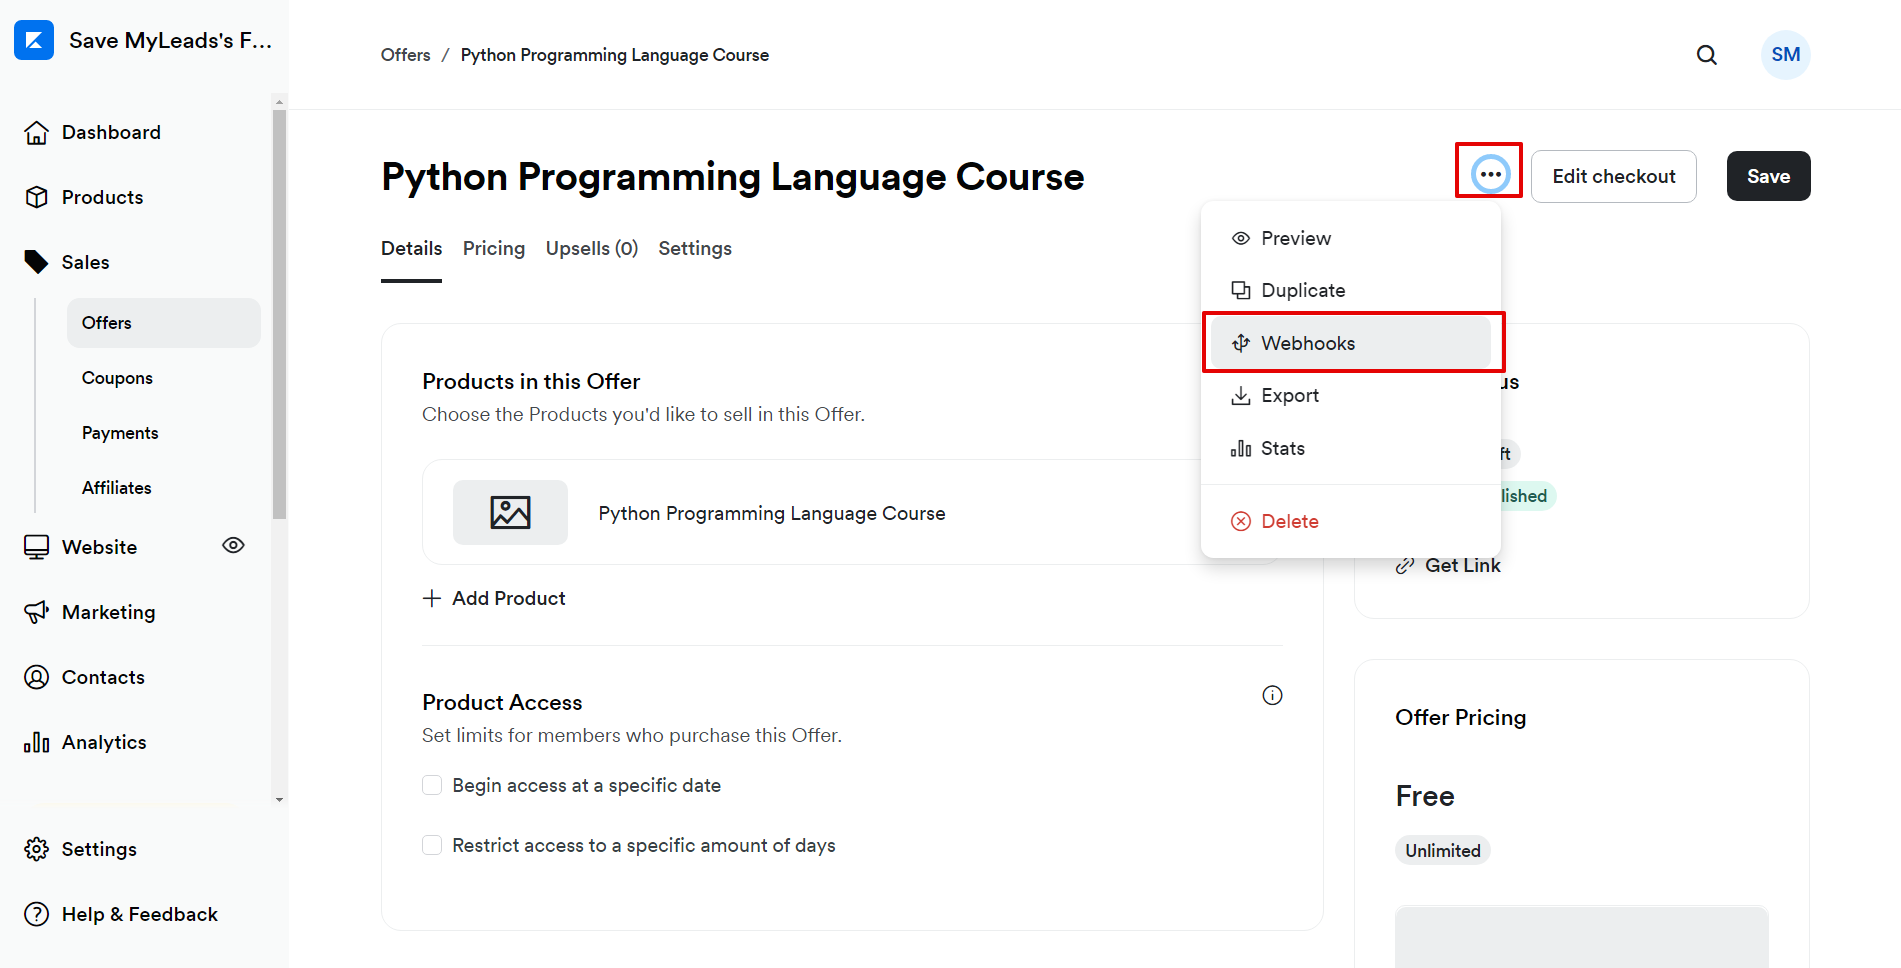Open Payments in the sidebar

(120, 433)
